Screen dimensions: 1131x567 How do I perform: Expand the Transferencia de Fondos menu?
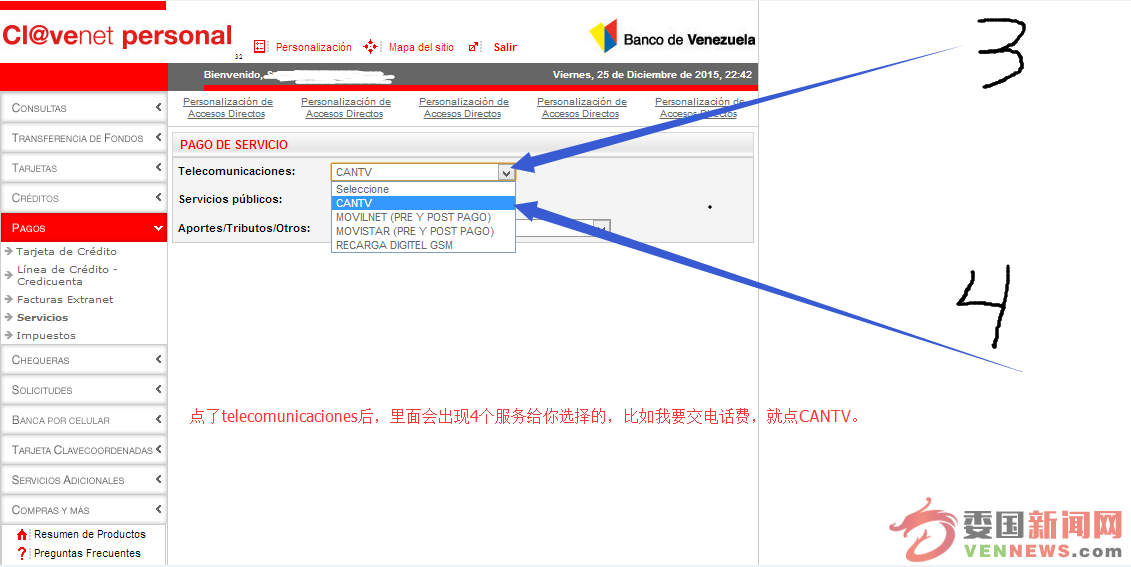click(84, 138)
